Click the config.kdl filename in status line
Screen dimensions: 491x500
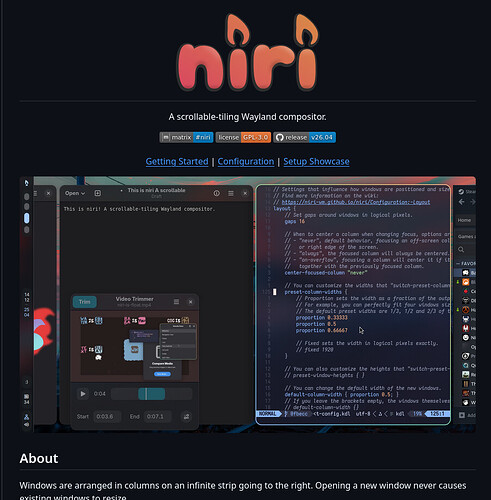(x=331, y=414)
